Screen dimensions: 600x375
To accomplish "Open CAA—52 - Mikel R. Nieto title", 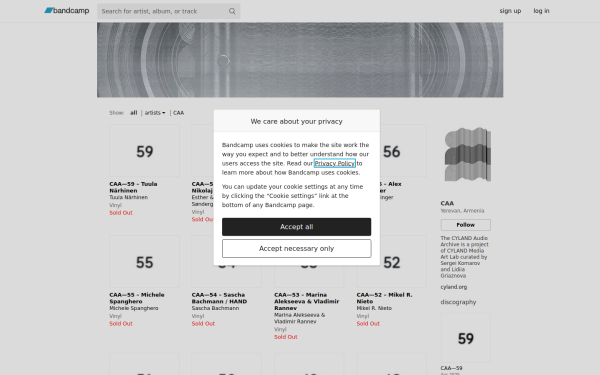I will (384, 298).
